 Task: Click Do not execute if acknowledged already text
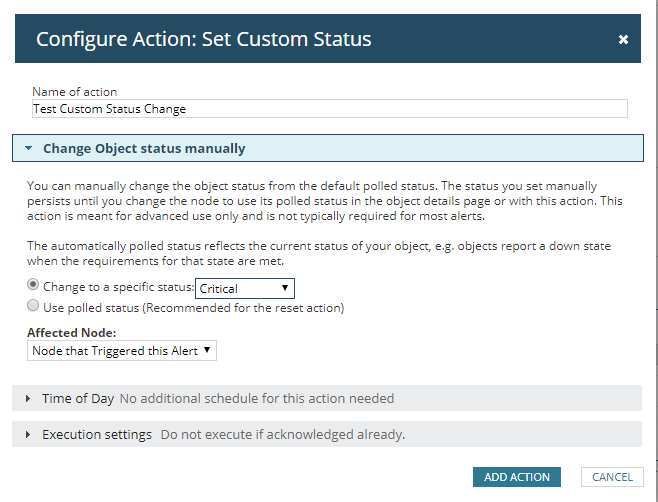(x=283, y=435)
